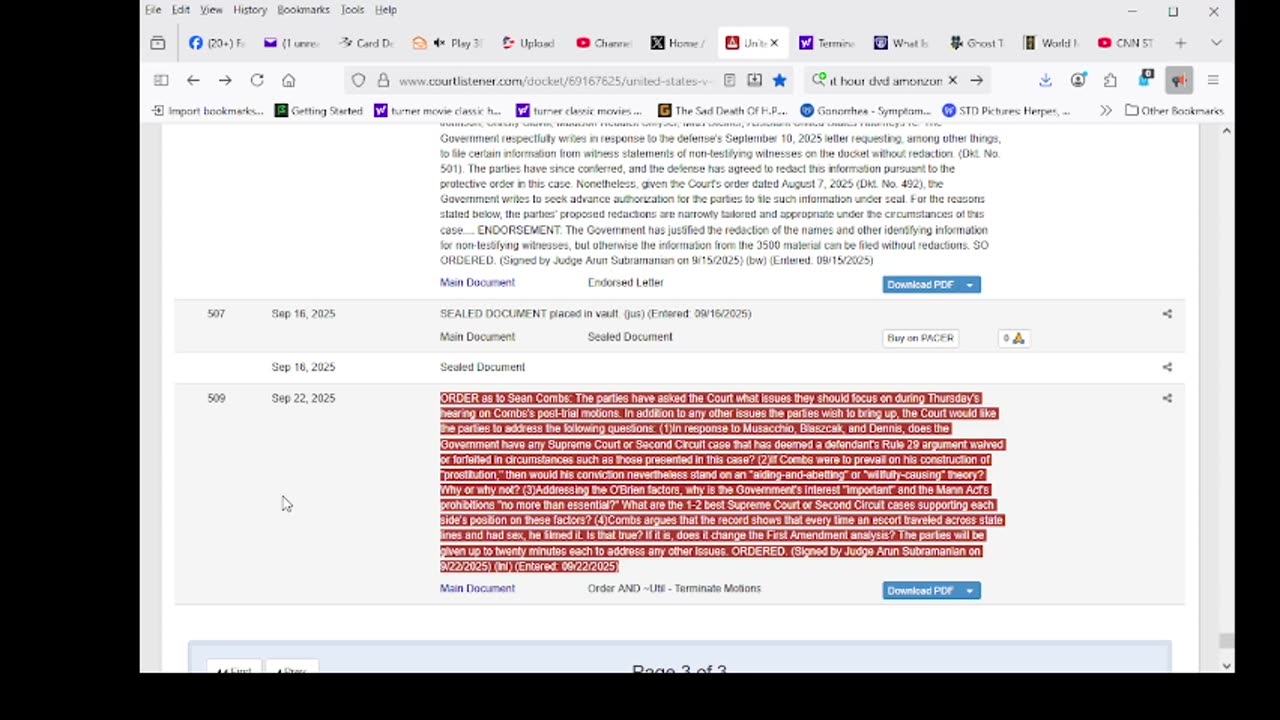Screen dimensions: 1280x720
Task: Open the Tools menu
Action: pyautogui.click(x=352, y=10)
